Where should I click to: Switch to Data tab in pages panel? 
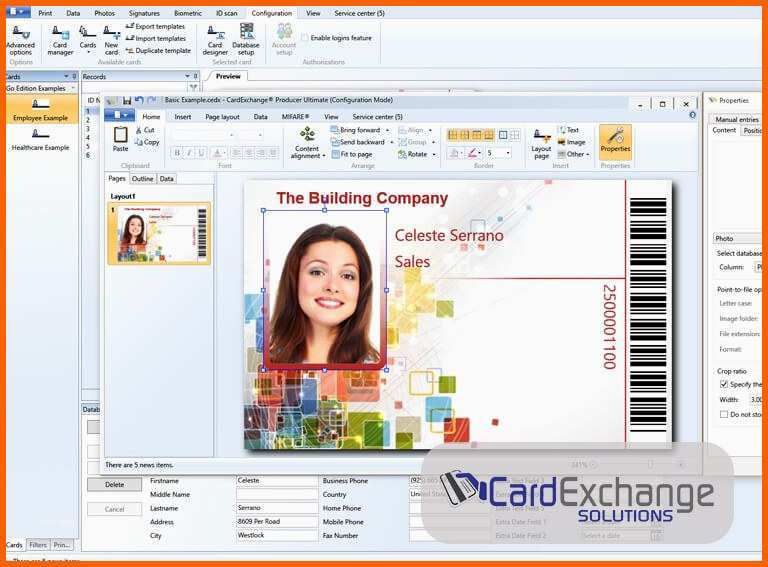point(167,179)
